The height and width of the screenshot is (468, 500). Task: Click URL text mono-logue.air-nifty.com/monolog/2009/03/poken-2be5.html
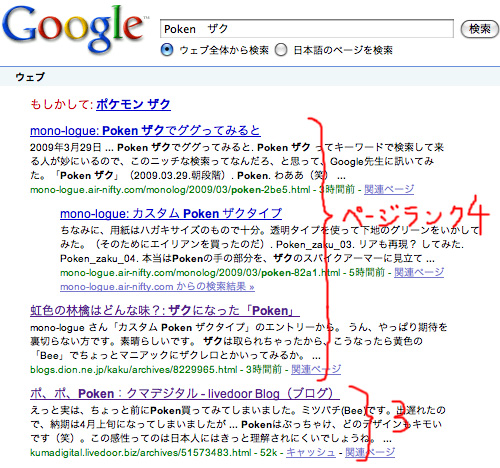(x=170, y=190)
